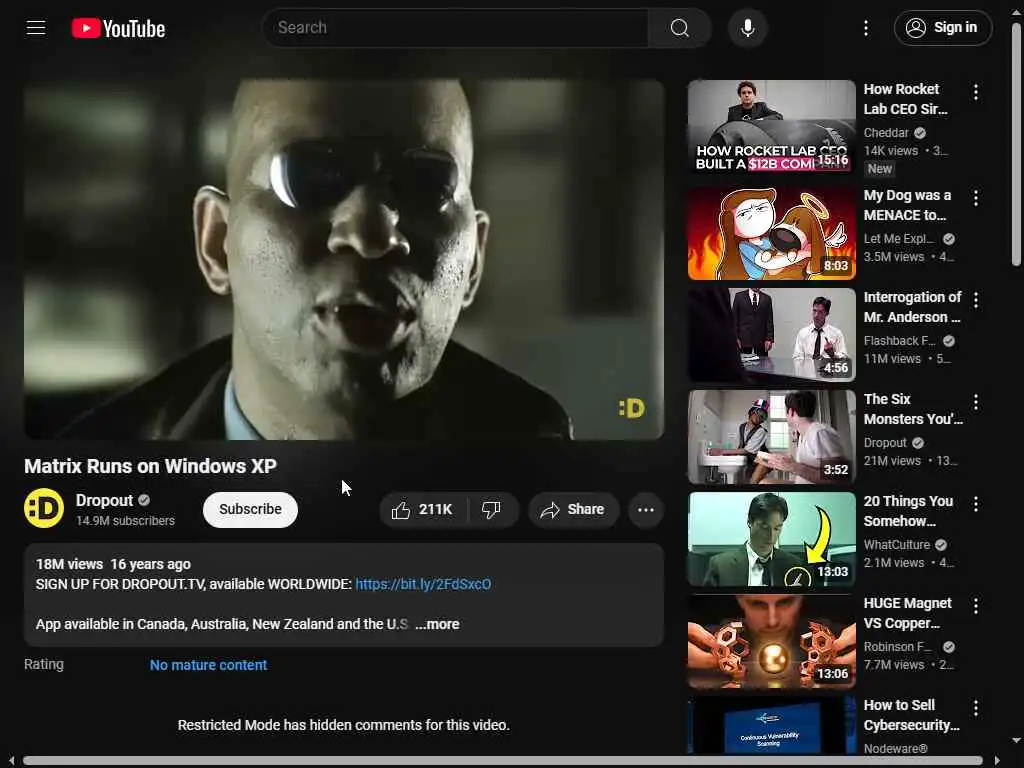Open options for HUGE Magnet VS Copper

tap(976, 605)
